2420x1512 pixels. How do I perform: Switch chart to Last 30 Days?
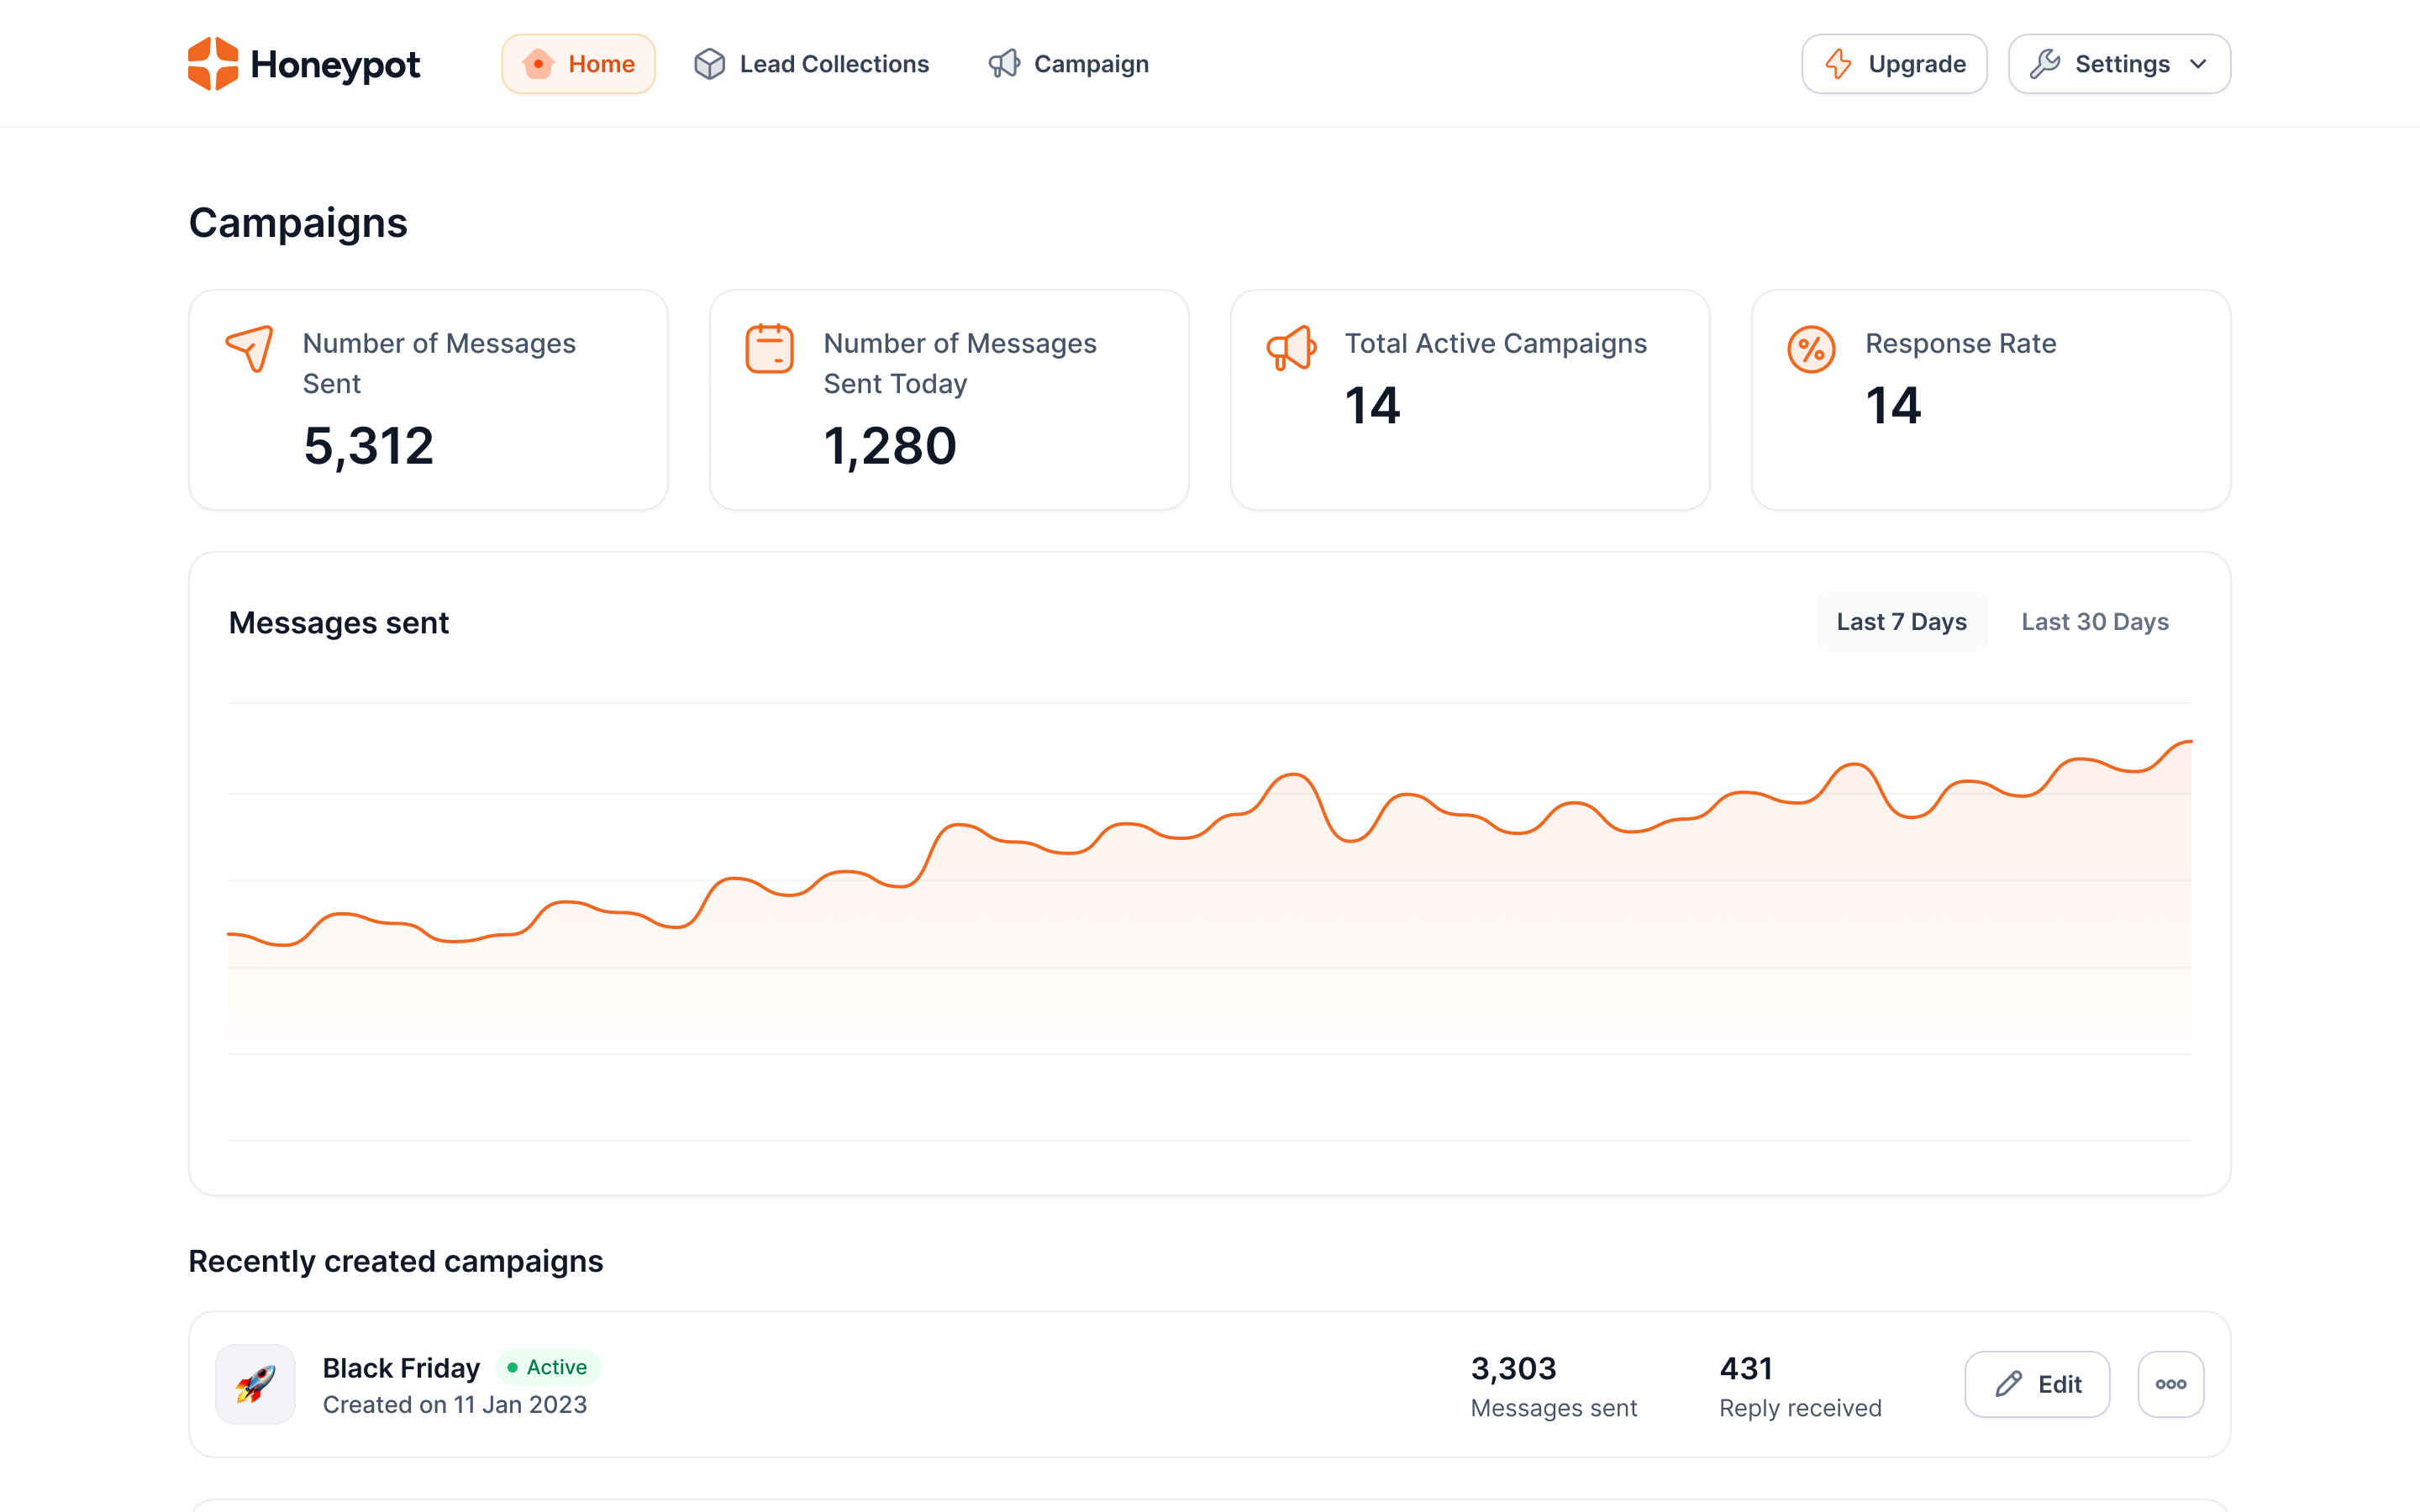click(2094, 622)
